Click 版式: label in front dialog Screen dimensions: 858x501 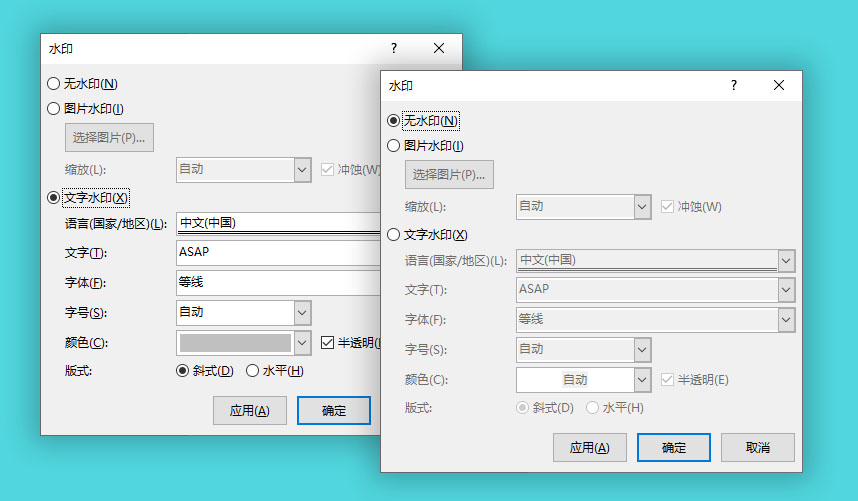pyautogui.click(x=419, y=408)
